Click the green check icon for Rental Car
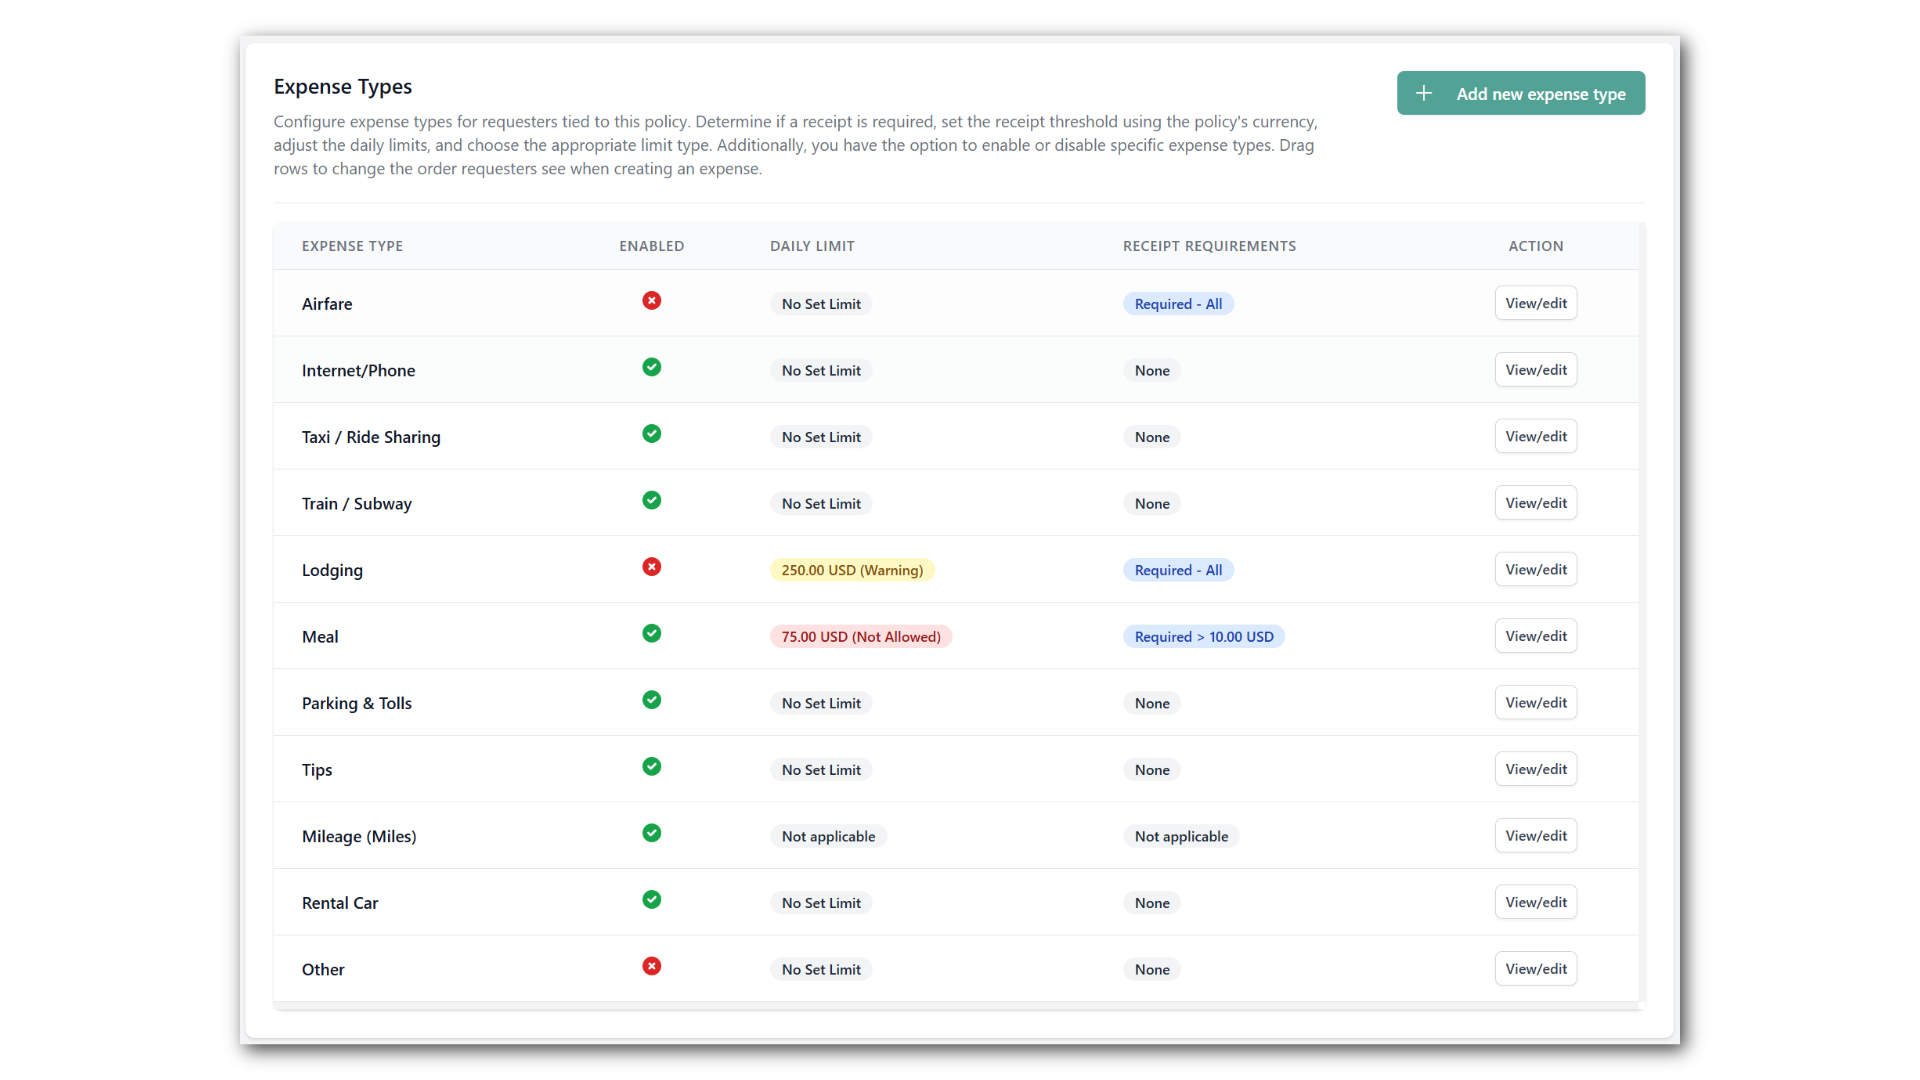 point(651,900)
